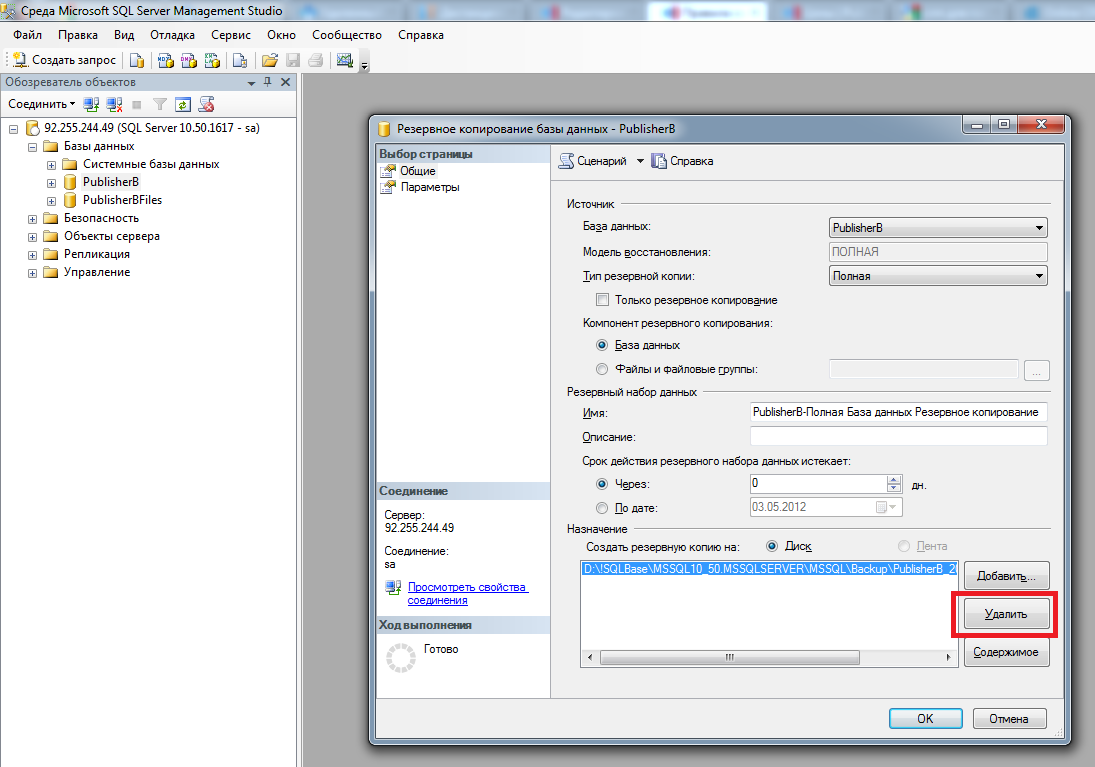
Task: Open the База данных combo box
Action: 938,228
